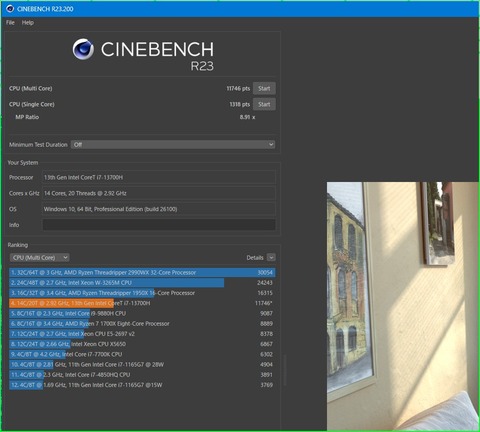Open the CPU (Multi Core) ranking dropdown

point(40,257)
